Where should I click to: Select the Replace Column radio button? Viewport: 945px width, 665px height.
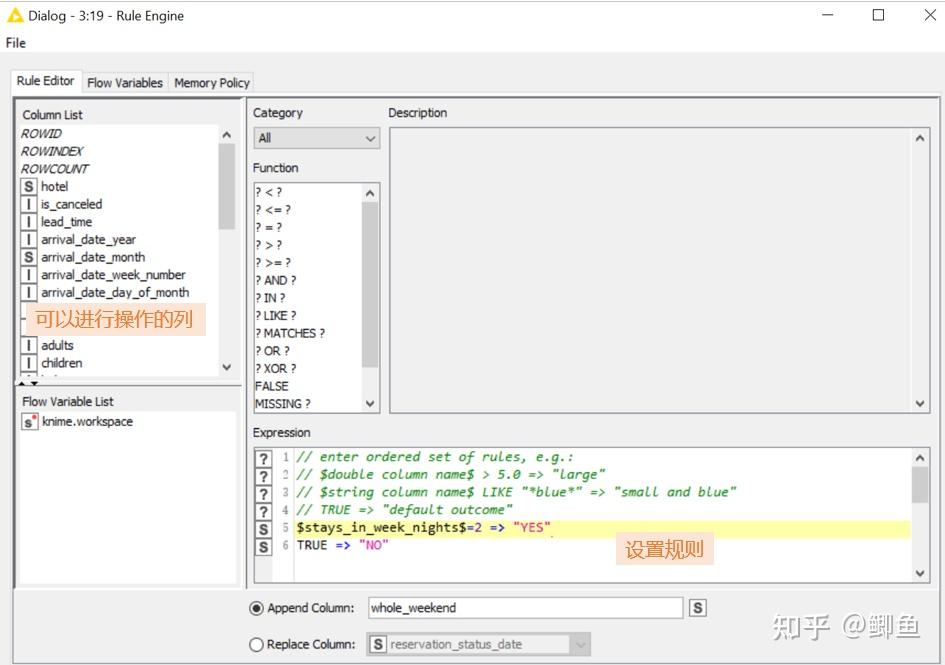[256, 645]
